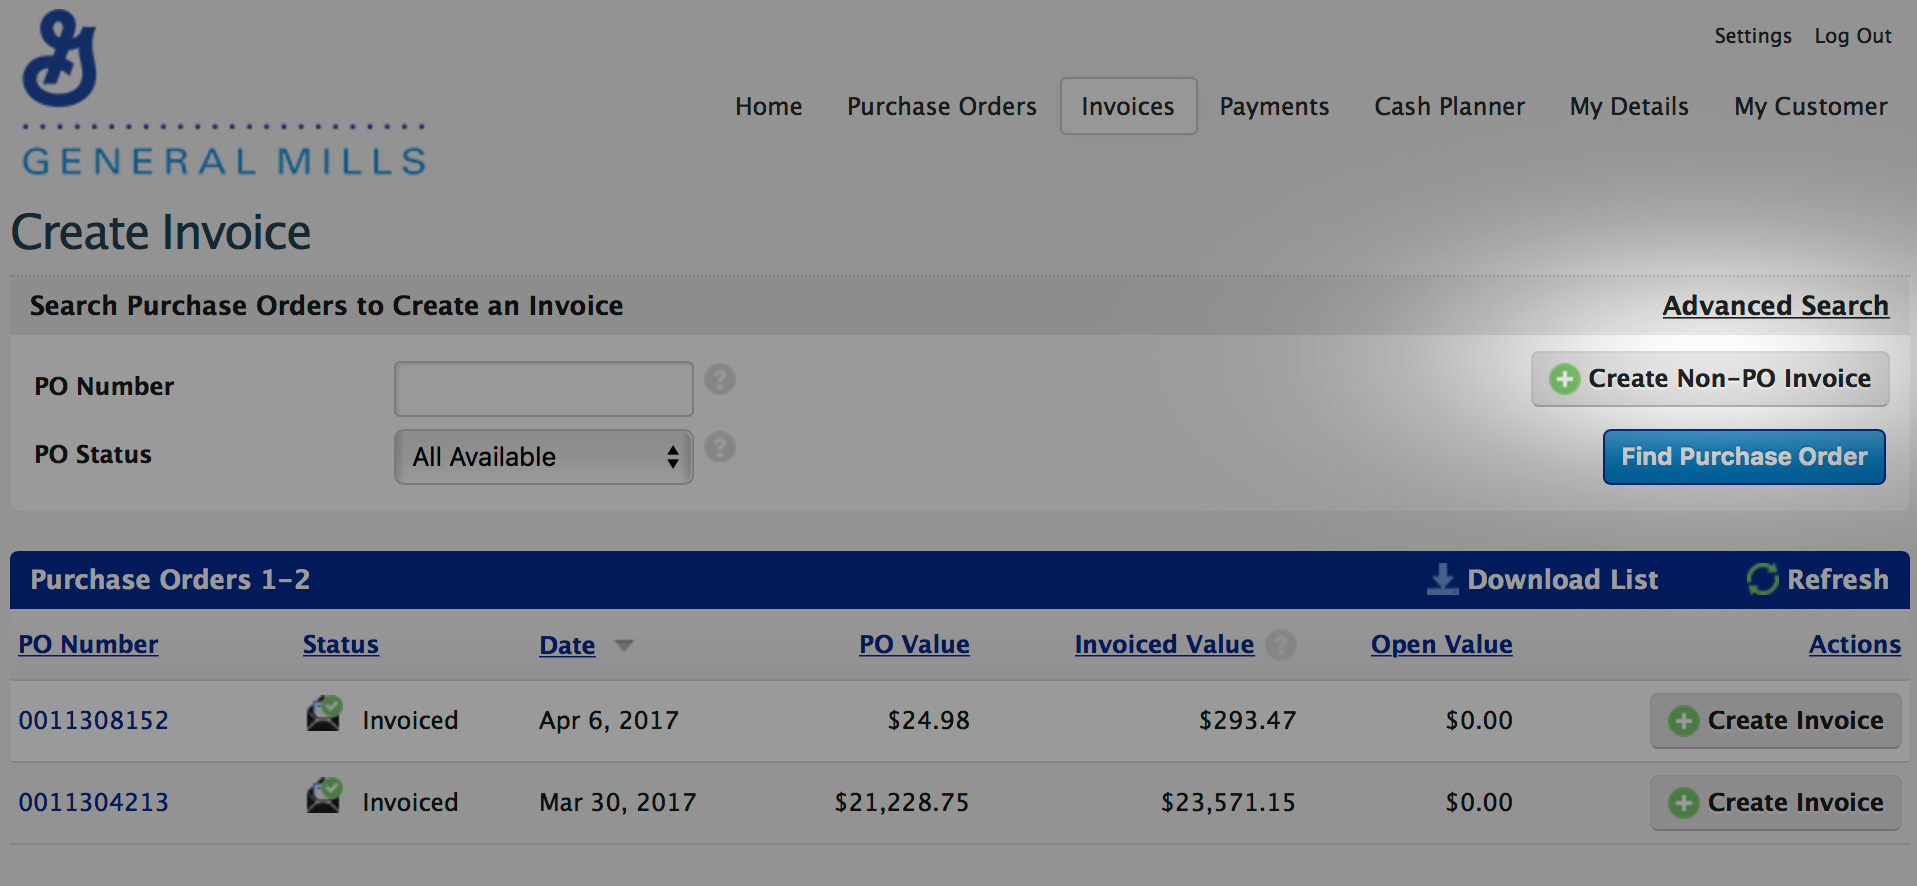Click the Log Out link
Image resolution: width=1917 pixels, height=886 pixels.
point(1853,36)
